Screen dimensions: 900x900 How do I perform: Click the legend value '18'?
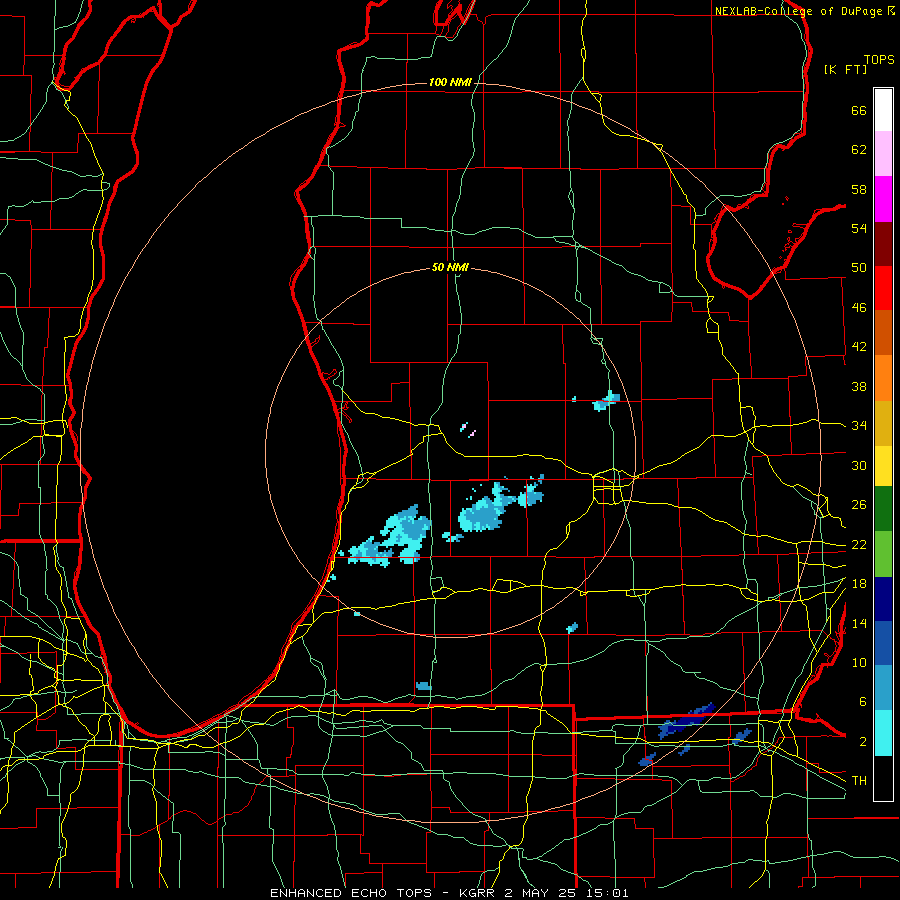click(x=859, y=584)
